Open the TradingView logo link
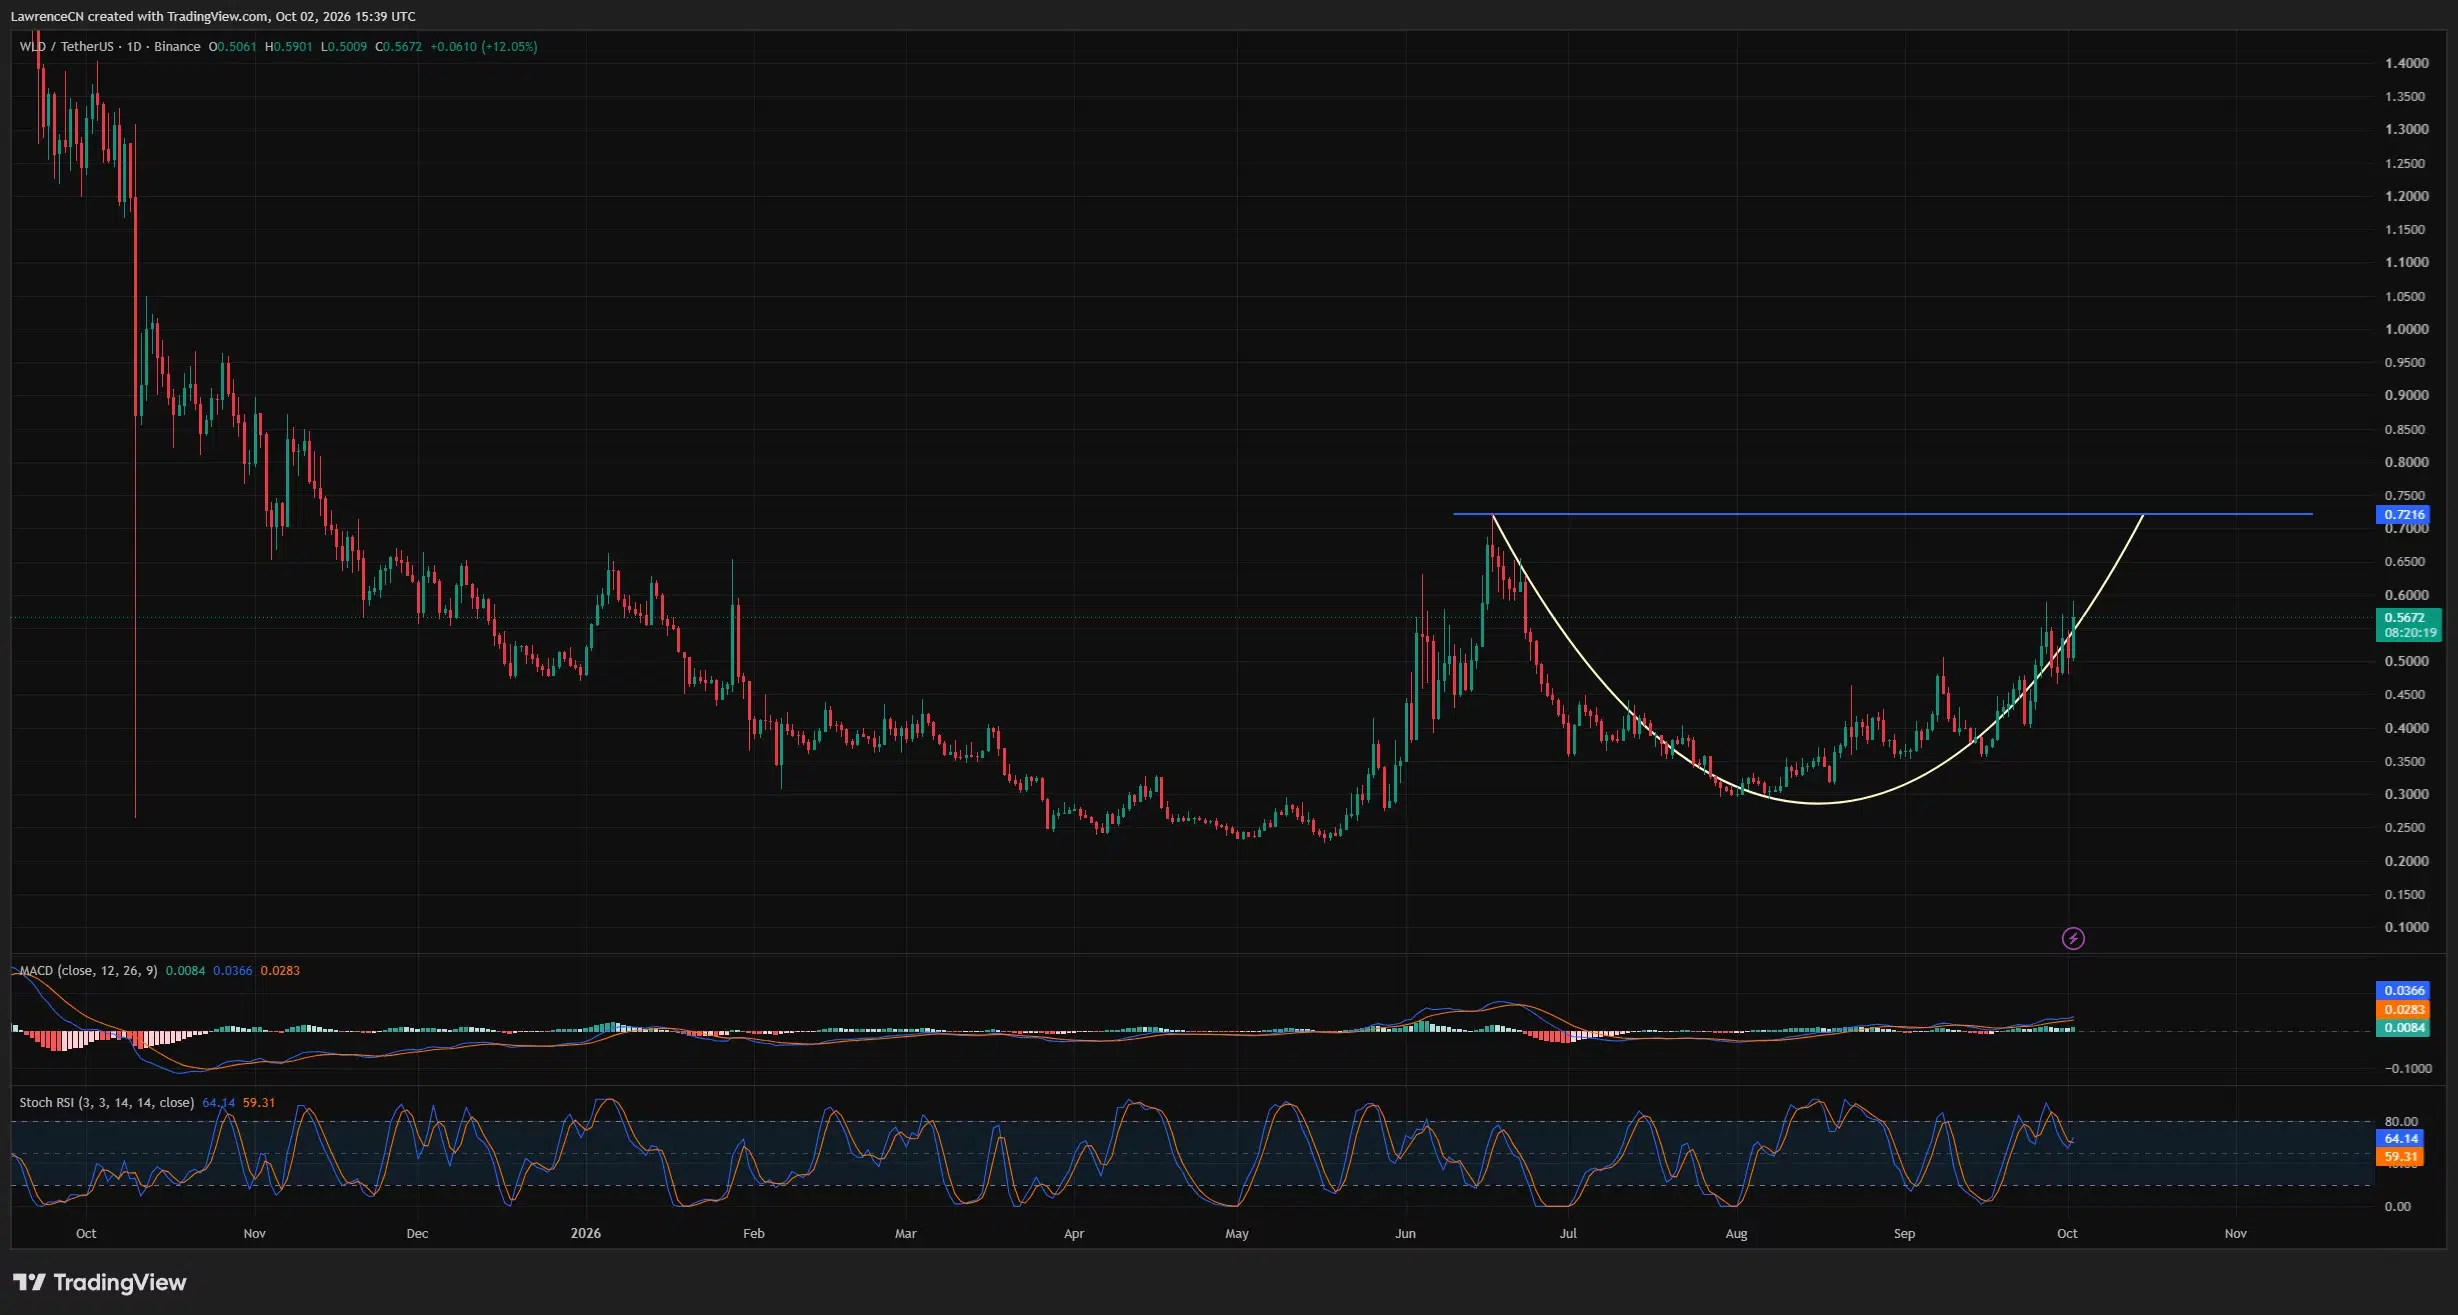 [x=99, y=1282]
